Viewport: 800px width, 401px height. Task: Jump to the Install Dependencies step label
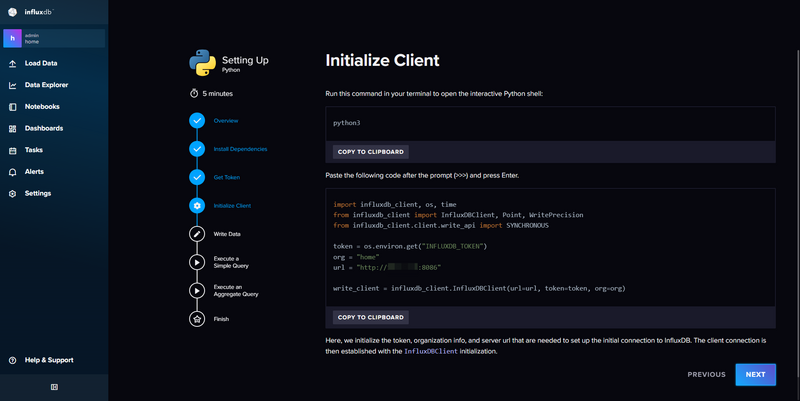(240, 149)
